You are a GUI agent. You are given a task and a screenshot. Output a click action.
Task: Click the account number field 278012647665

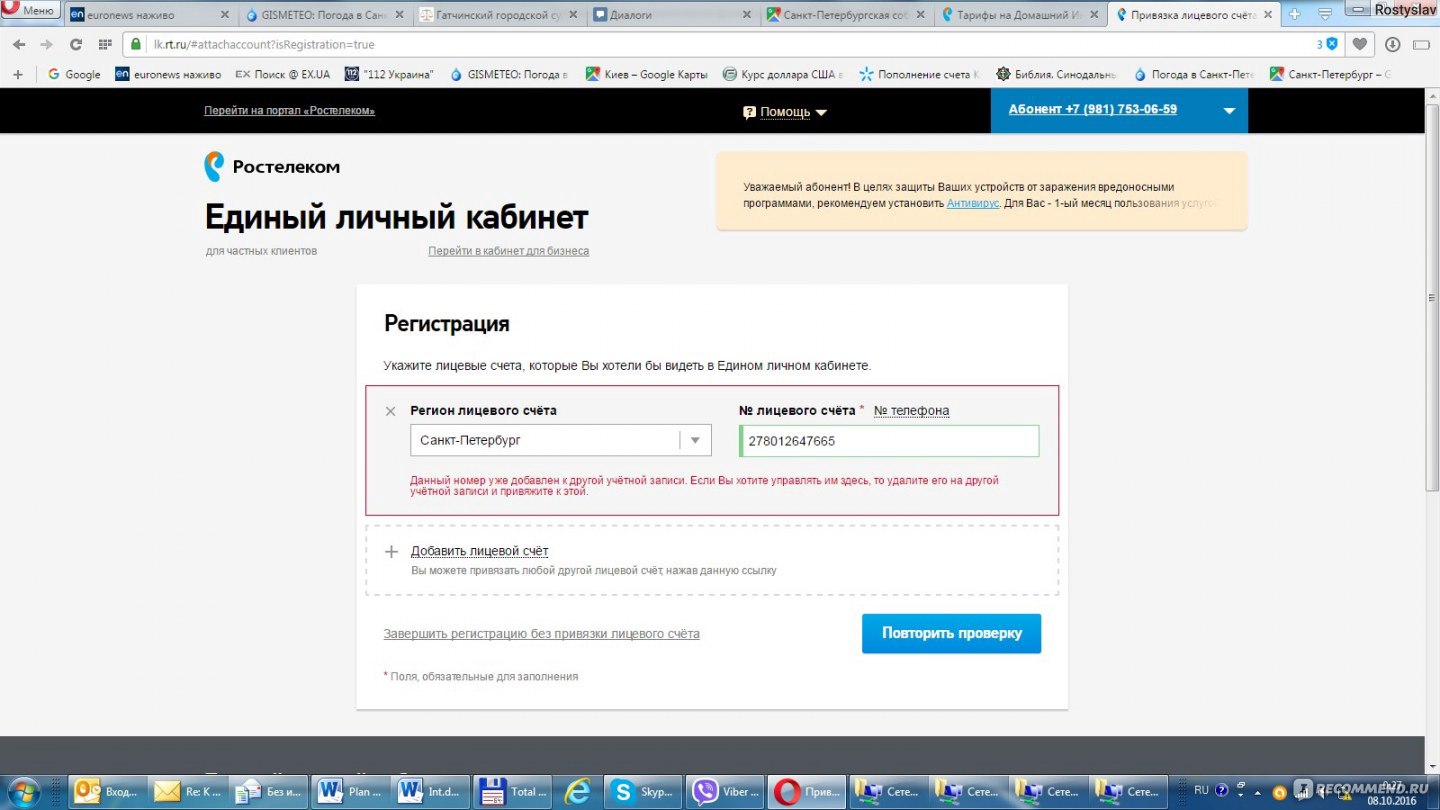889,441
